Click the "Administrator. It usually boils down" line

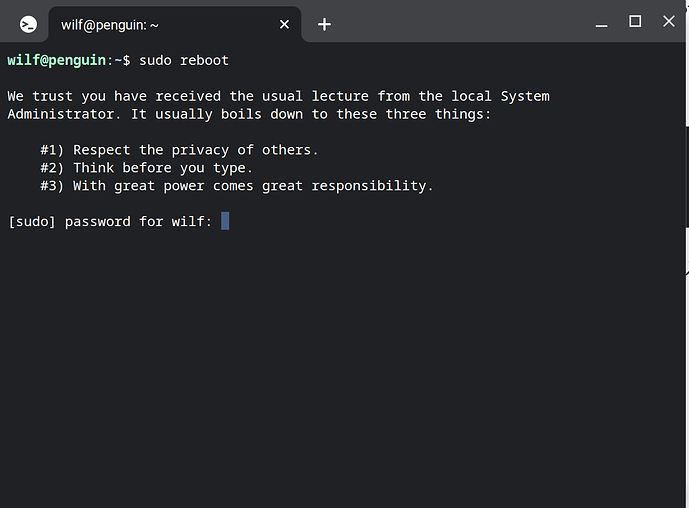249,114
